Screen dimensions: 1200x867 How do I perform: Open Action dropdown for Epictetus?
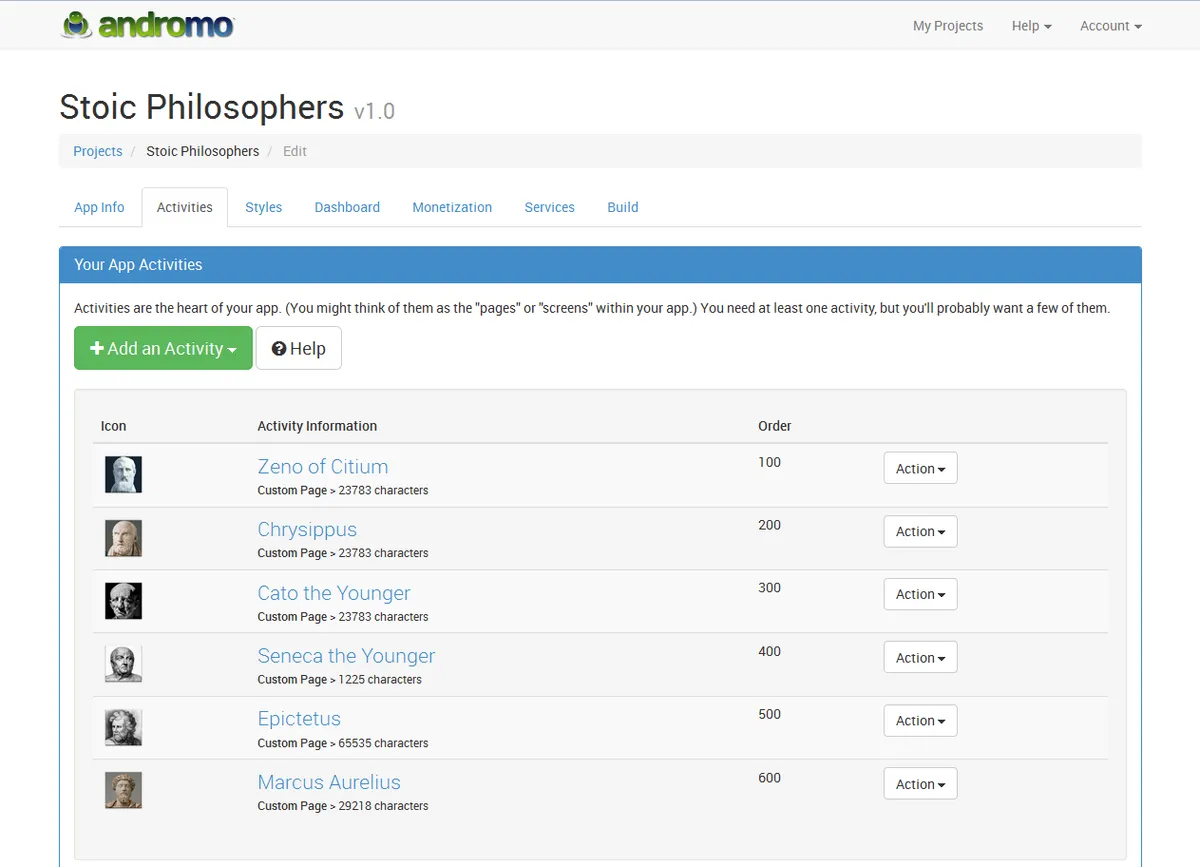[x=920, y=721]
